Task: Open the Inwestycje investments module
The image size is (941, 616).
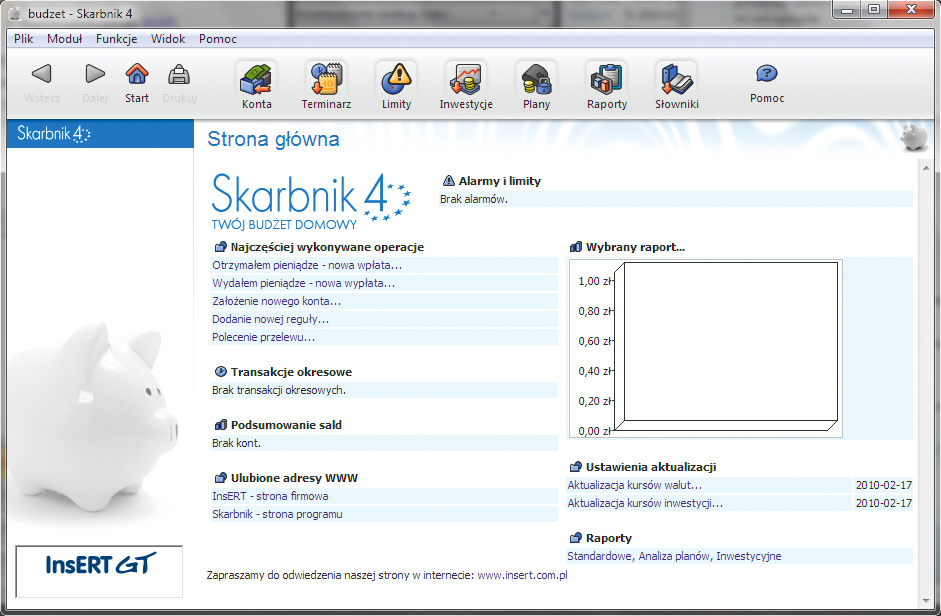Action: point(466,85)
